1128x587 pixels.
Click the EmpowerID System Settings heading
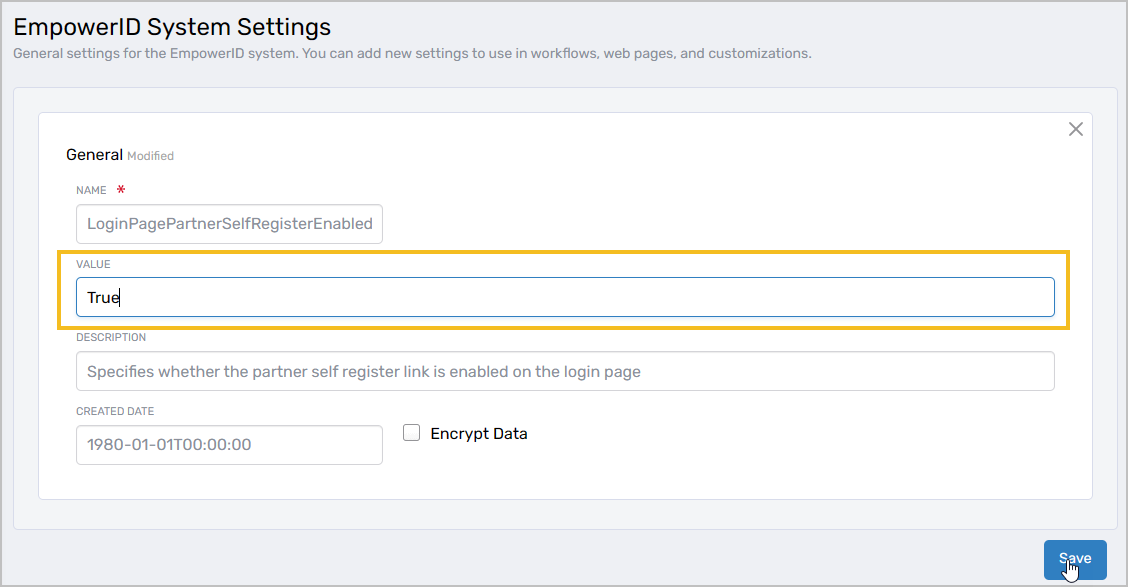[x=170, y=27]
